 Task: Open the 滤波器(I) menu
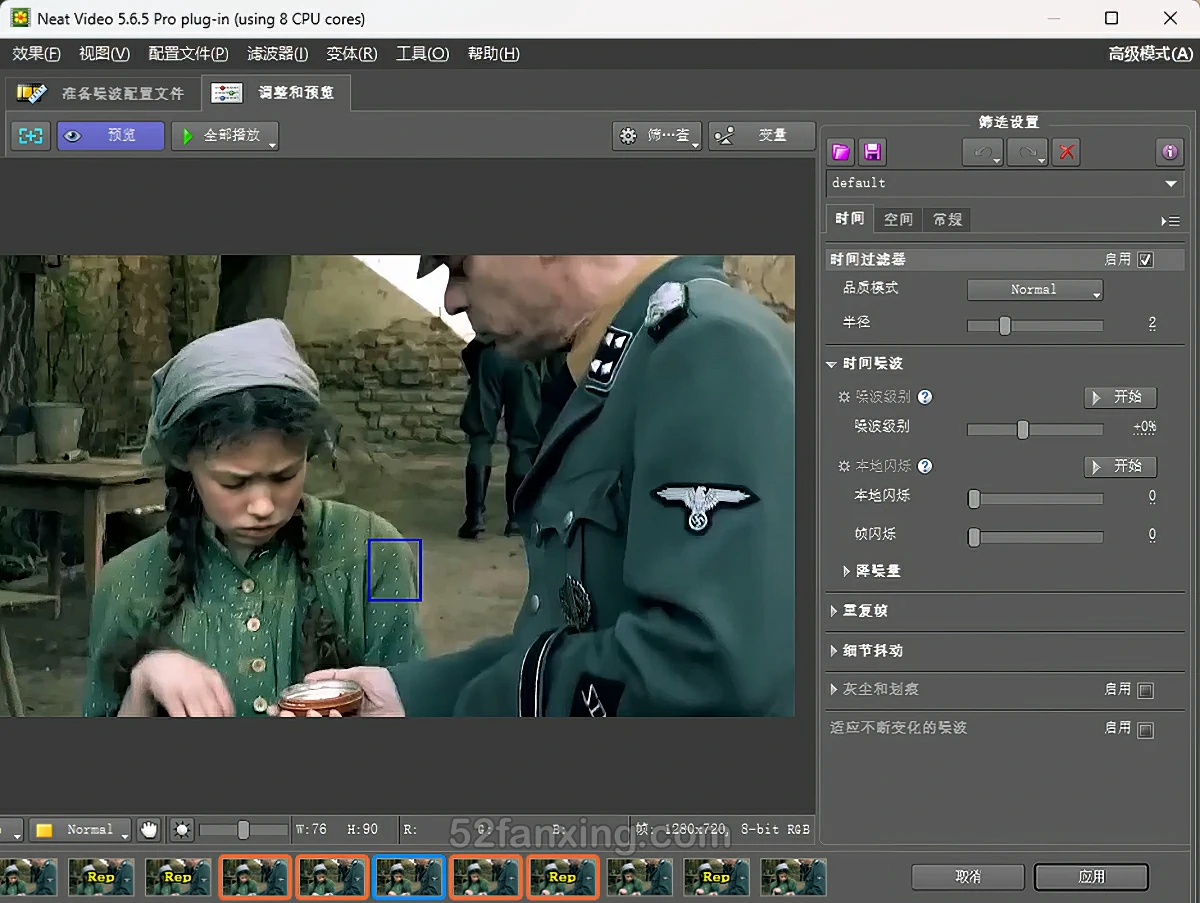pos(277,54)
